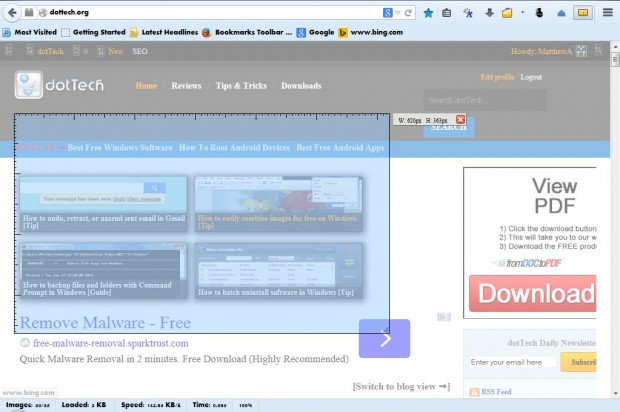Expand the small dropdown arrow beside folder icon

click(522, 13)
